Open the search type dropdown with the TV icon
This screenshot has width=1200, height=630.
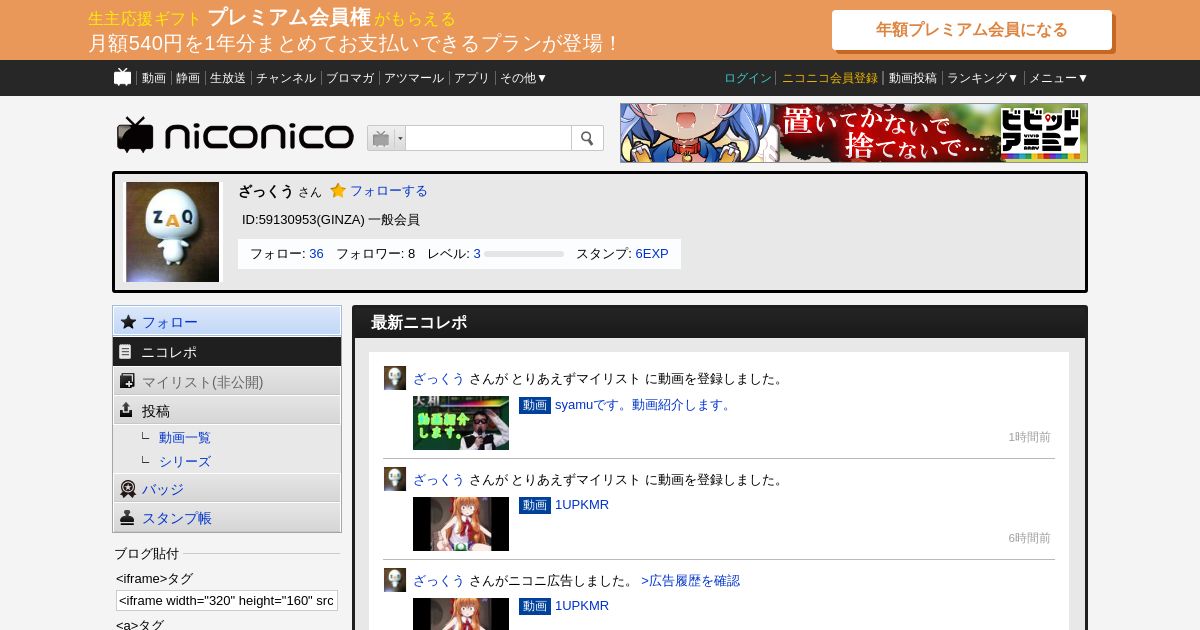(386, 138)
